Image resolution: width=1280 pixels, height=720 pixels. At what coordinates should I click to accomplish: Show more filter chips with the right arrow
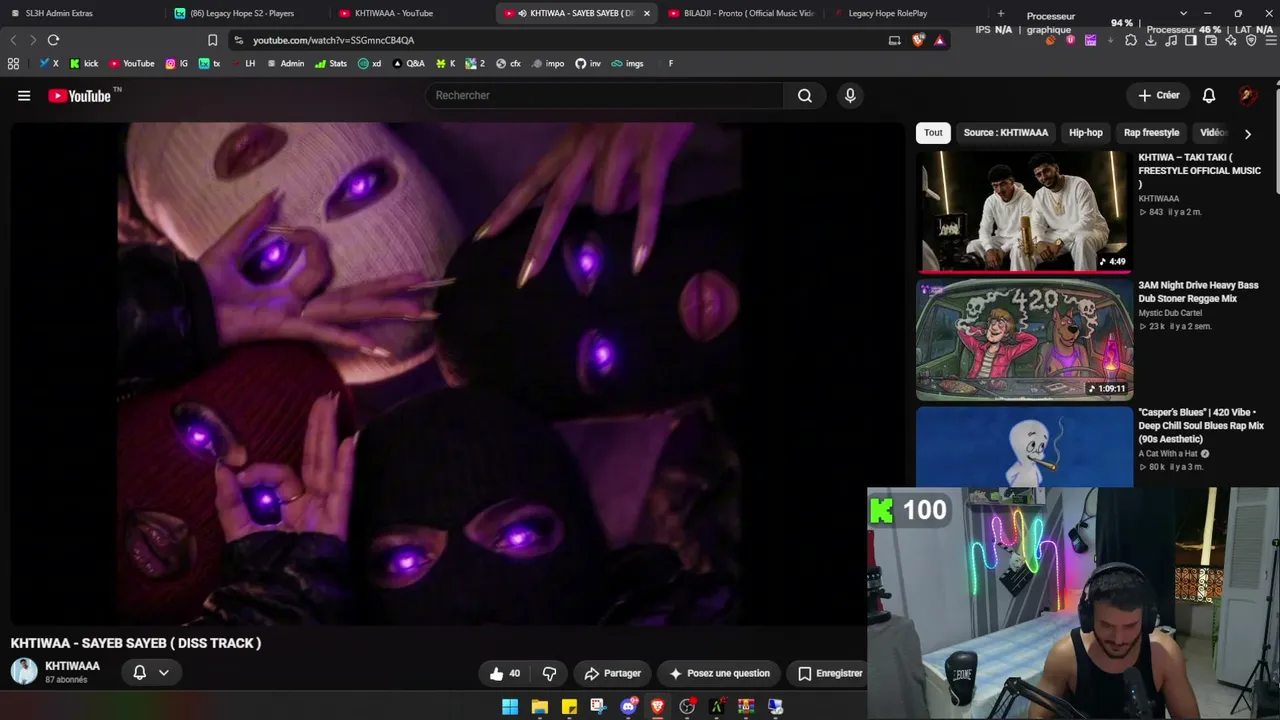(x=1247, y=133)
